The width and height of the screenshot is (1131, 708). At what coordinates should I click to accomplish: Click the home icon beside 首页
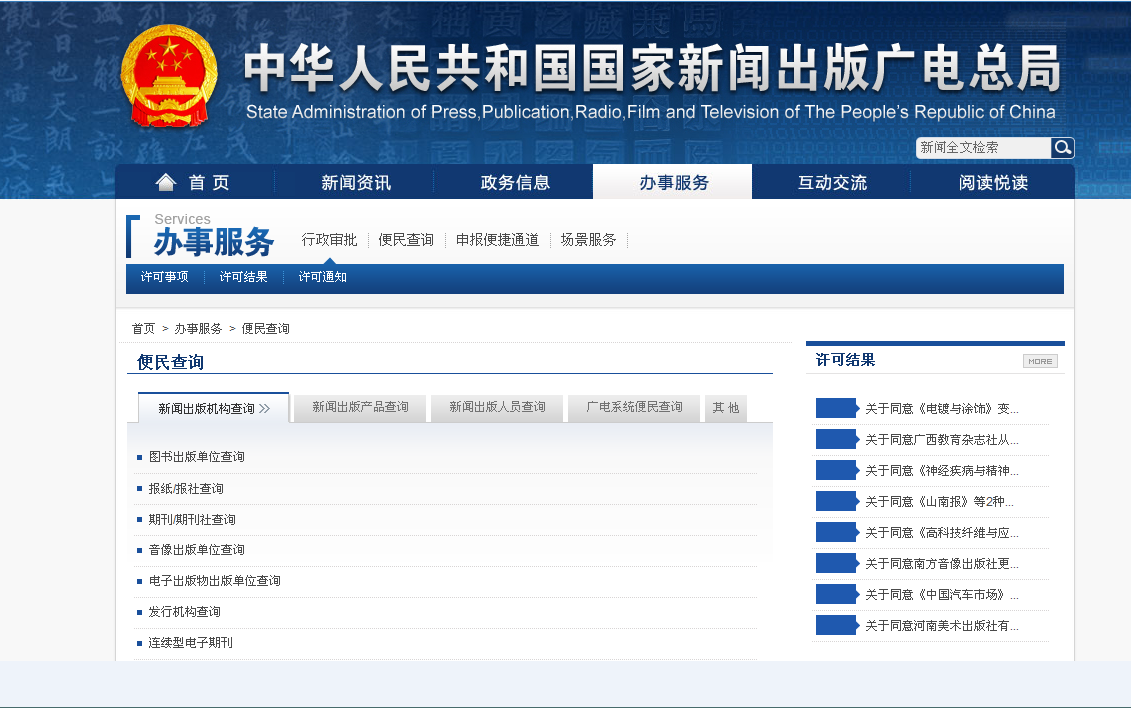pos(166,182)
